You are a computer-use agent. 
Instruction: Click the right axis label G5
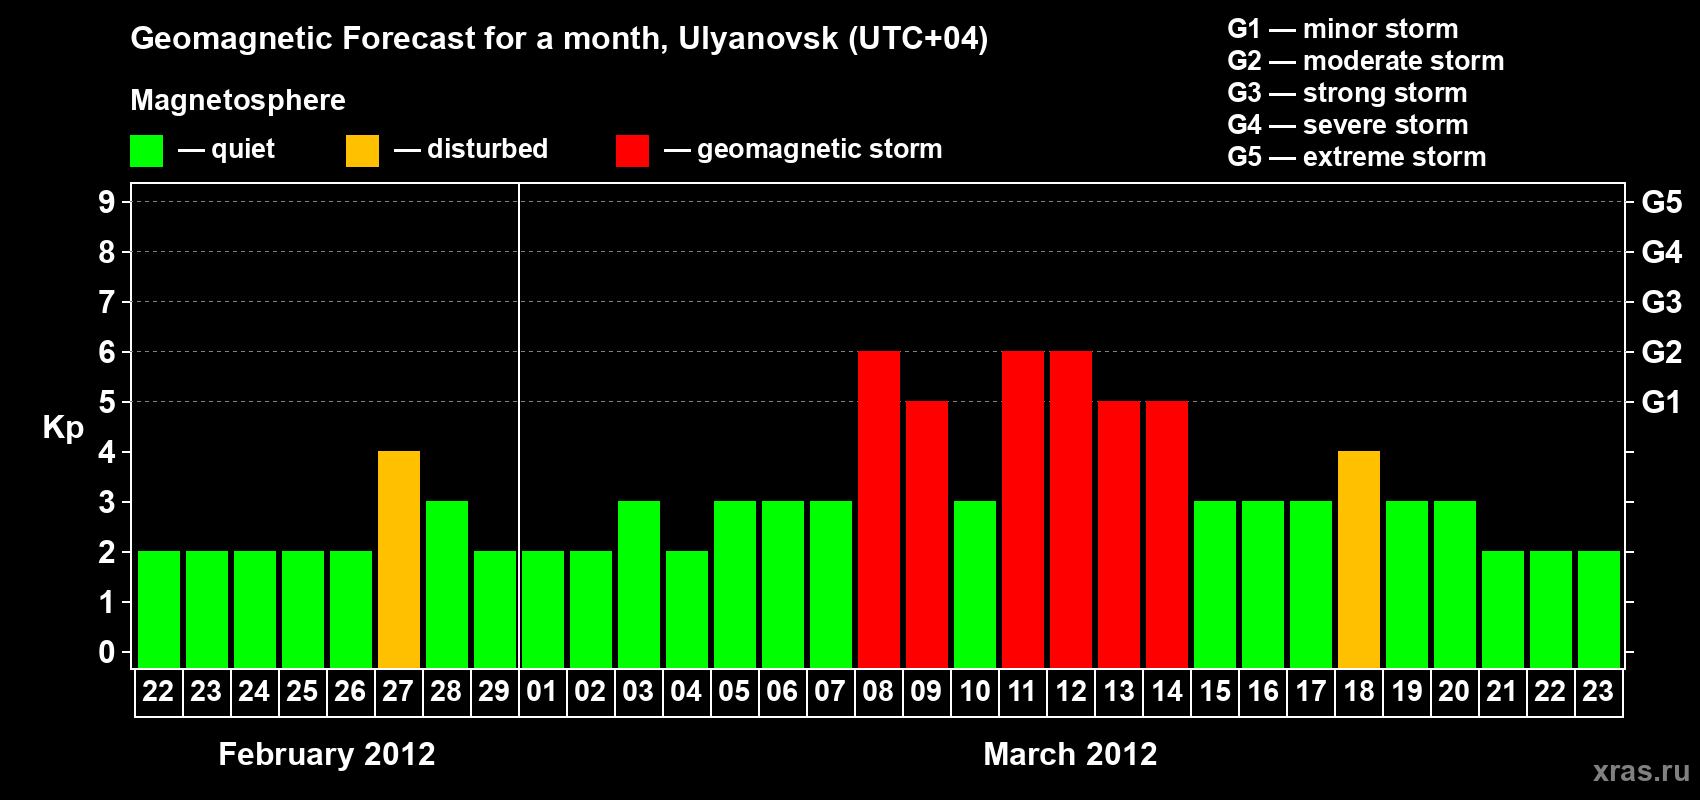1662,202
